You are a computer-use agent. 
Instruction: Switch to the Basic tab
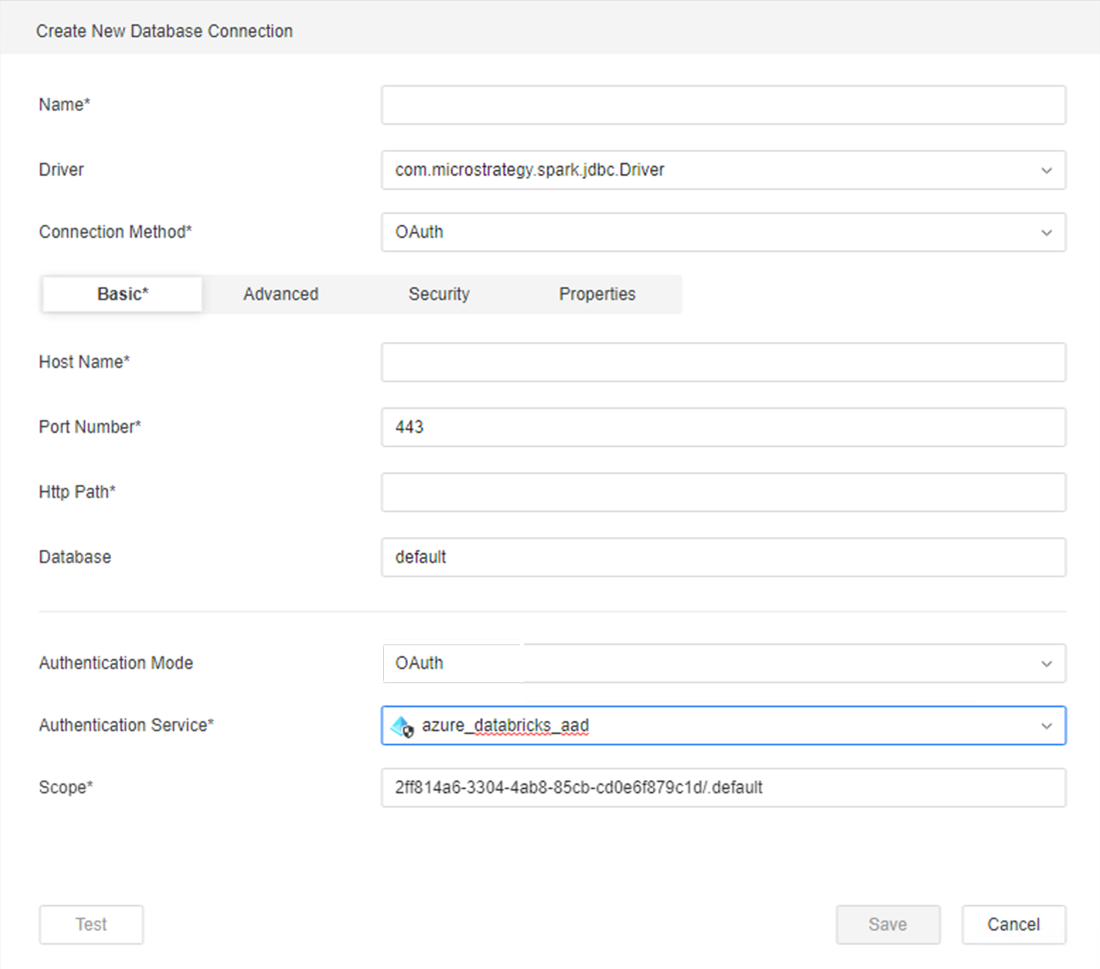[123, 294]
